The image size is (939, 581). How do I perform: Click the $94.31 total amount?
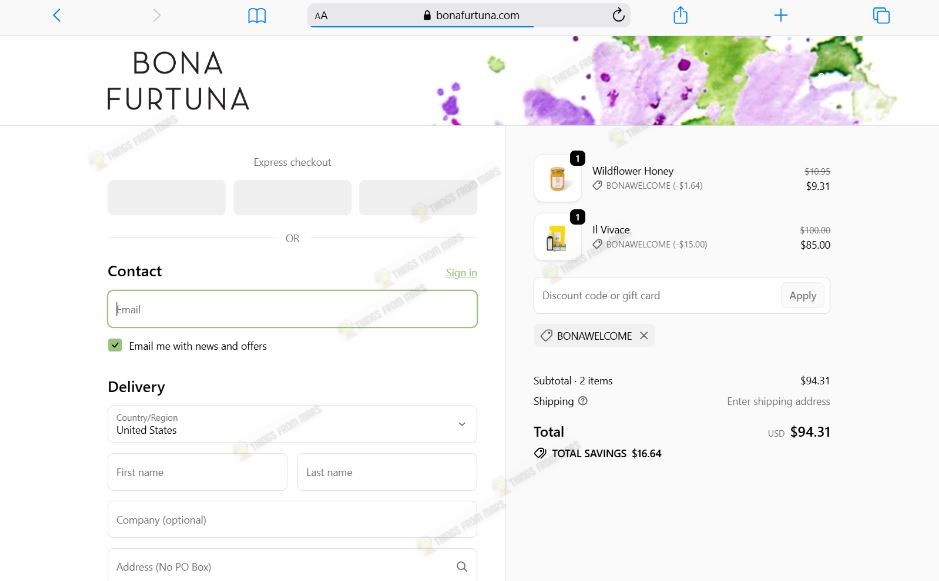pos(810,432)
